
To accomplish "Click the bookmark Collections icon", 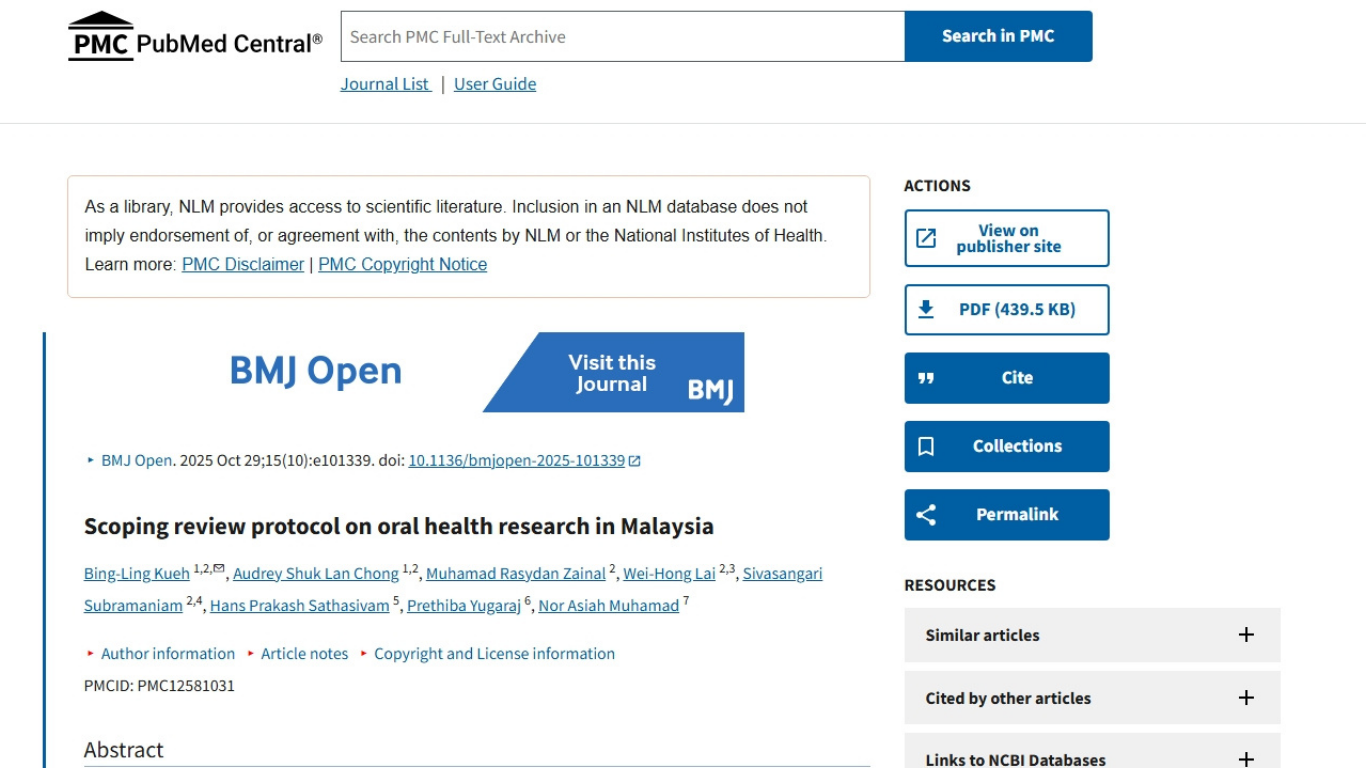I will click(926, 446).
